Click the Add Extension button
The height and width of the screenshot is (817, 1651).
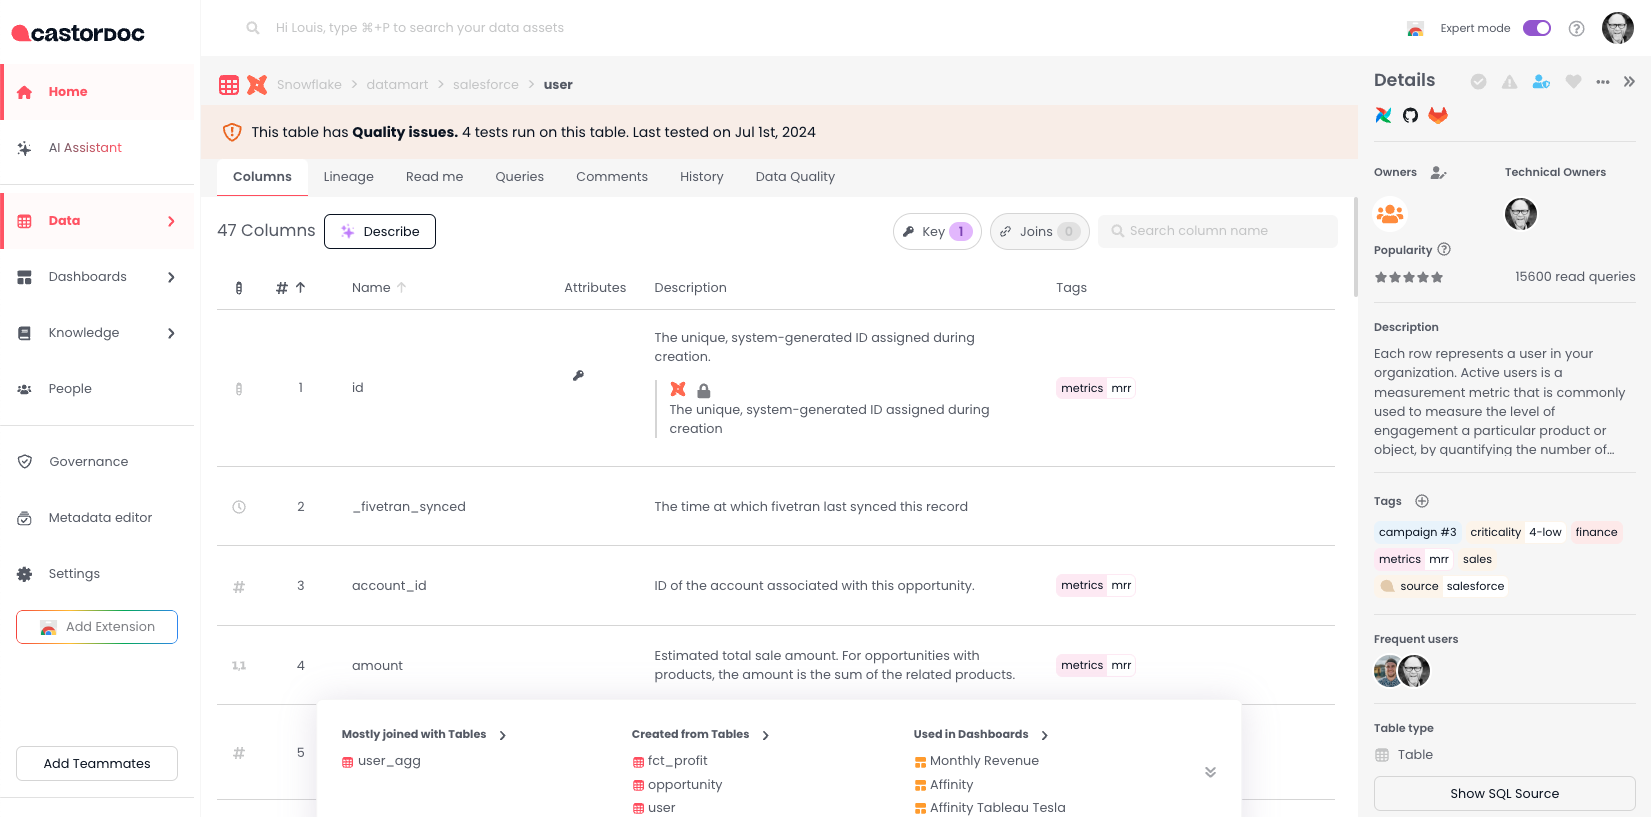97,627
